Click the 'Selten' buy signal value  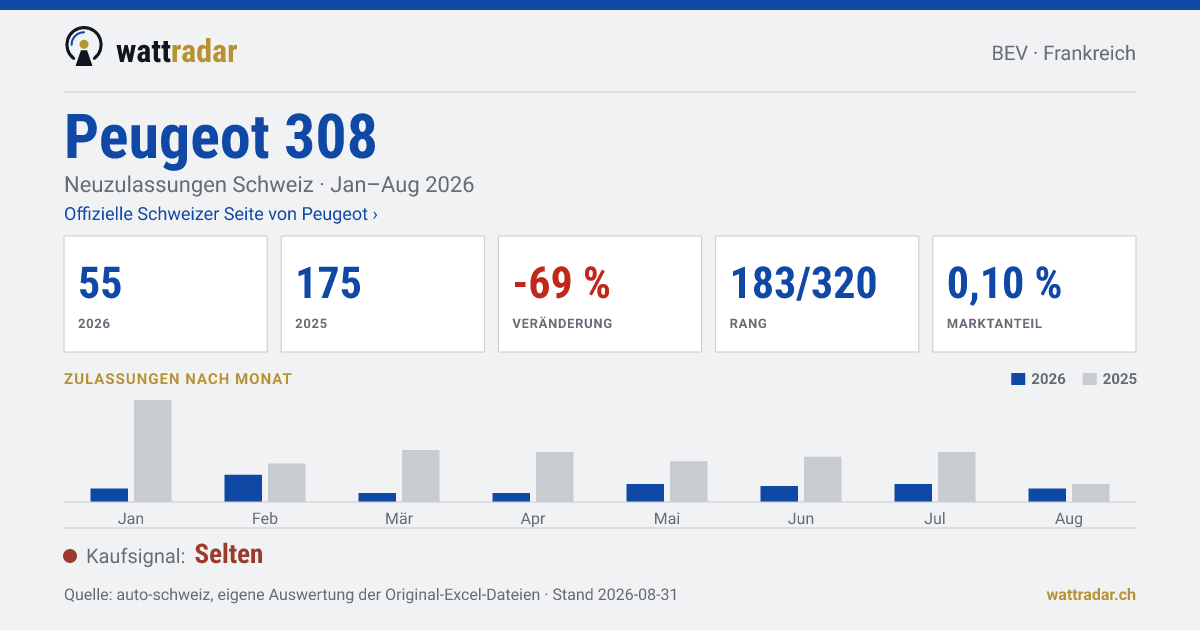pyautogui.click(x=229, y=554)
